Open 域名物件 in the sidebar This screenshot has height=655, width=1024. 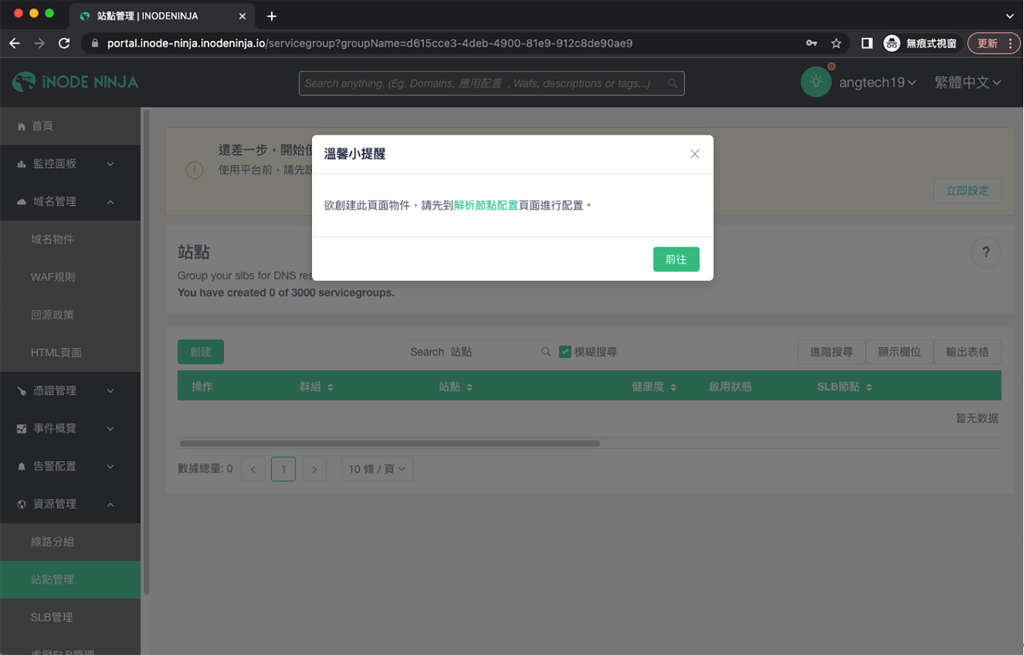click(70, 240)
